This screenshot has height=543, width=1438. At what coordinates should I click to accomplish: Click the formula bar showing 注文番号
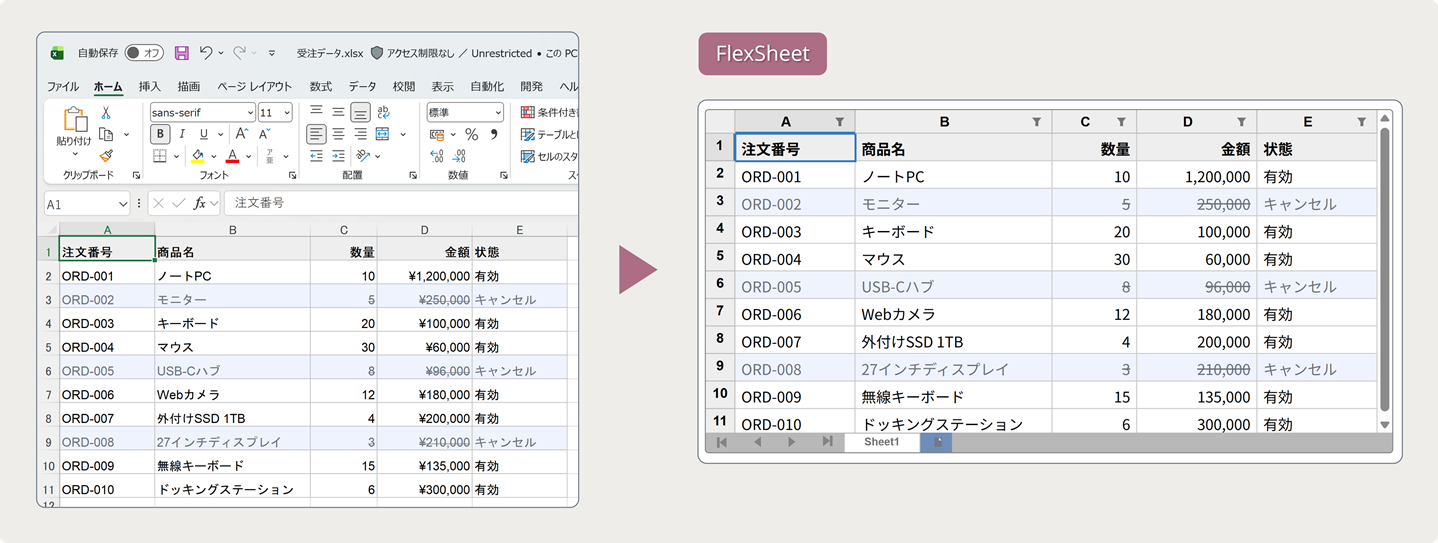click(400, 203)
